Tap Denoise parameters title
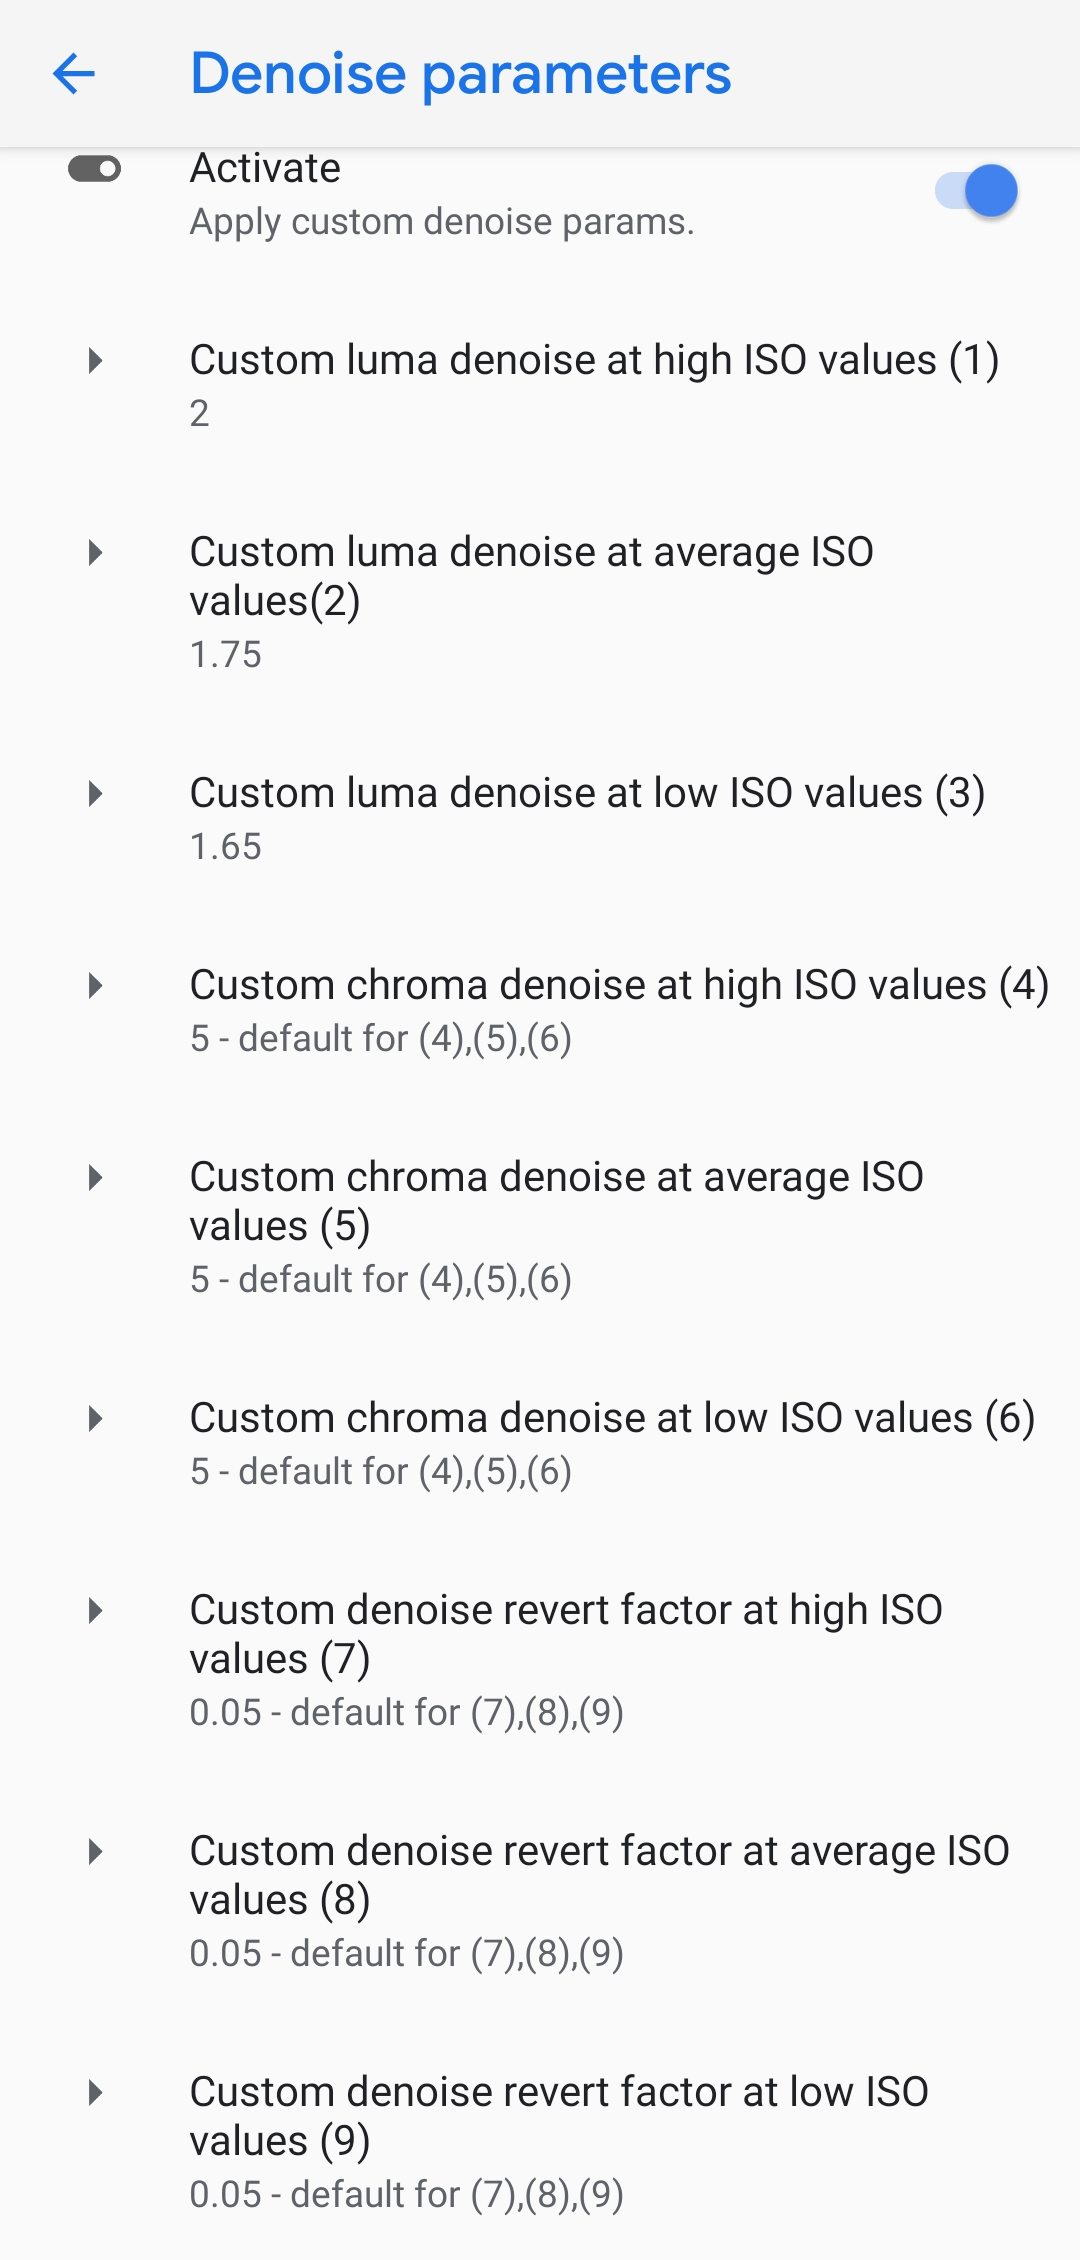The height and width of the screenshot is (2260, 1080). click(x=460, y=74)
